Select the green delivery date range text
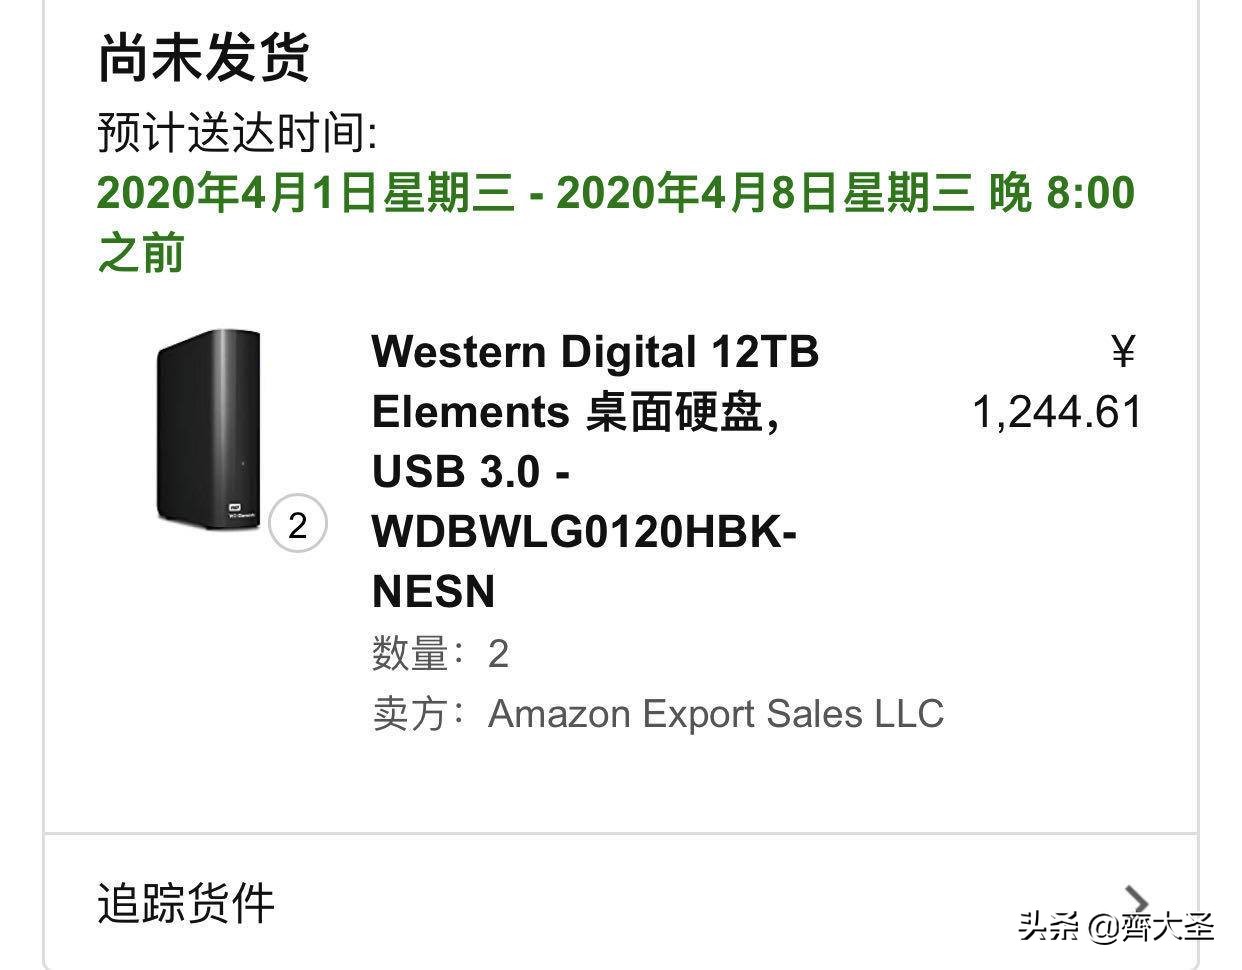 point(615,196)
